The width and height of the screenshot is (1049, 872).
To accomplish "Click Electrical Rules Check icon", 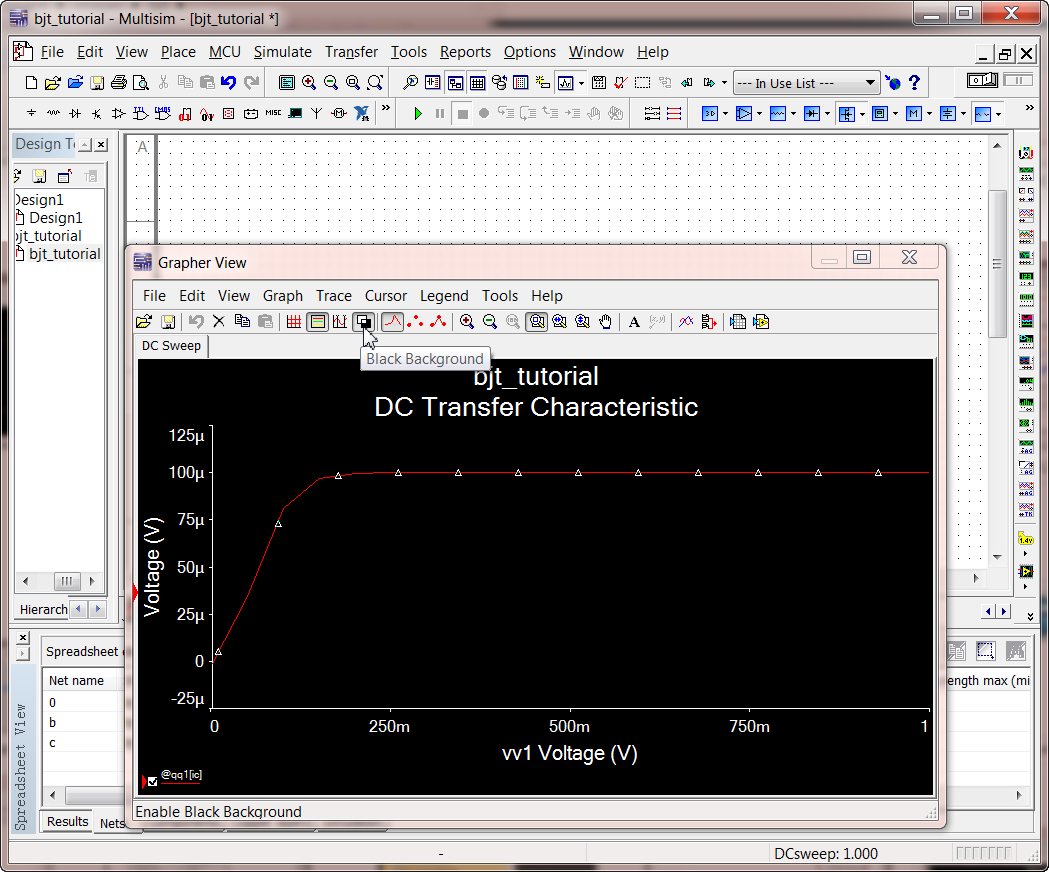I will point(621,83).
